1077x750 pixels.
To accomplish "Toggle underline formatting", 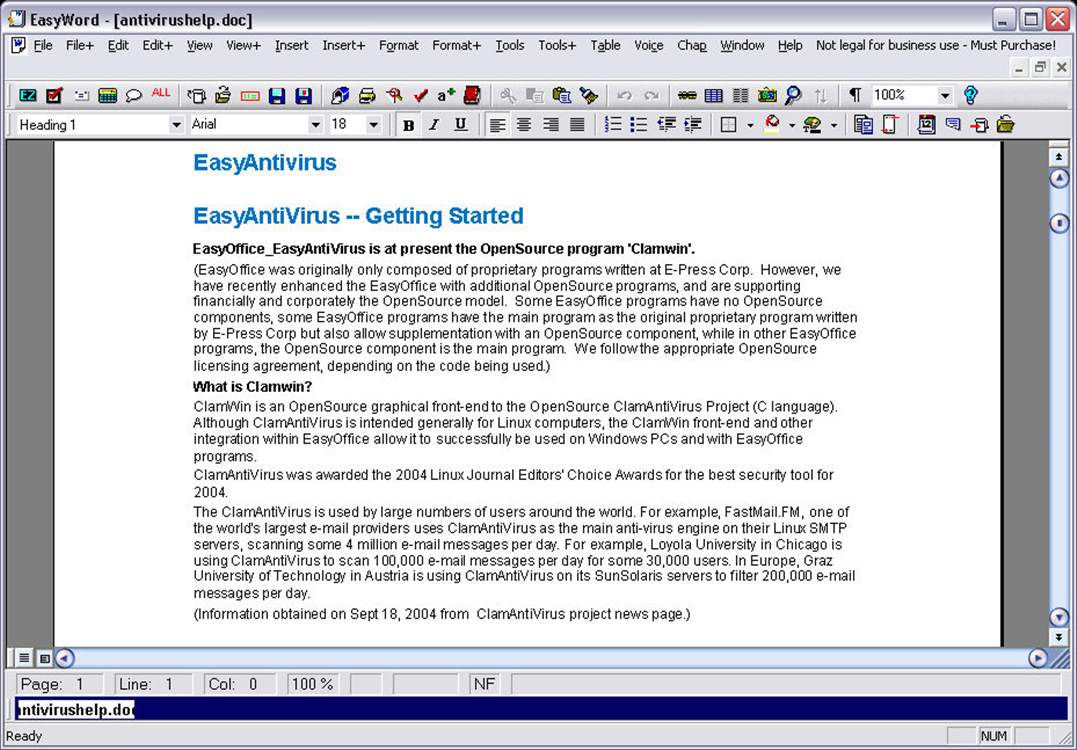I will [460, 125].
